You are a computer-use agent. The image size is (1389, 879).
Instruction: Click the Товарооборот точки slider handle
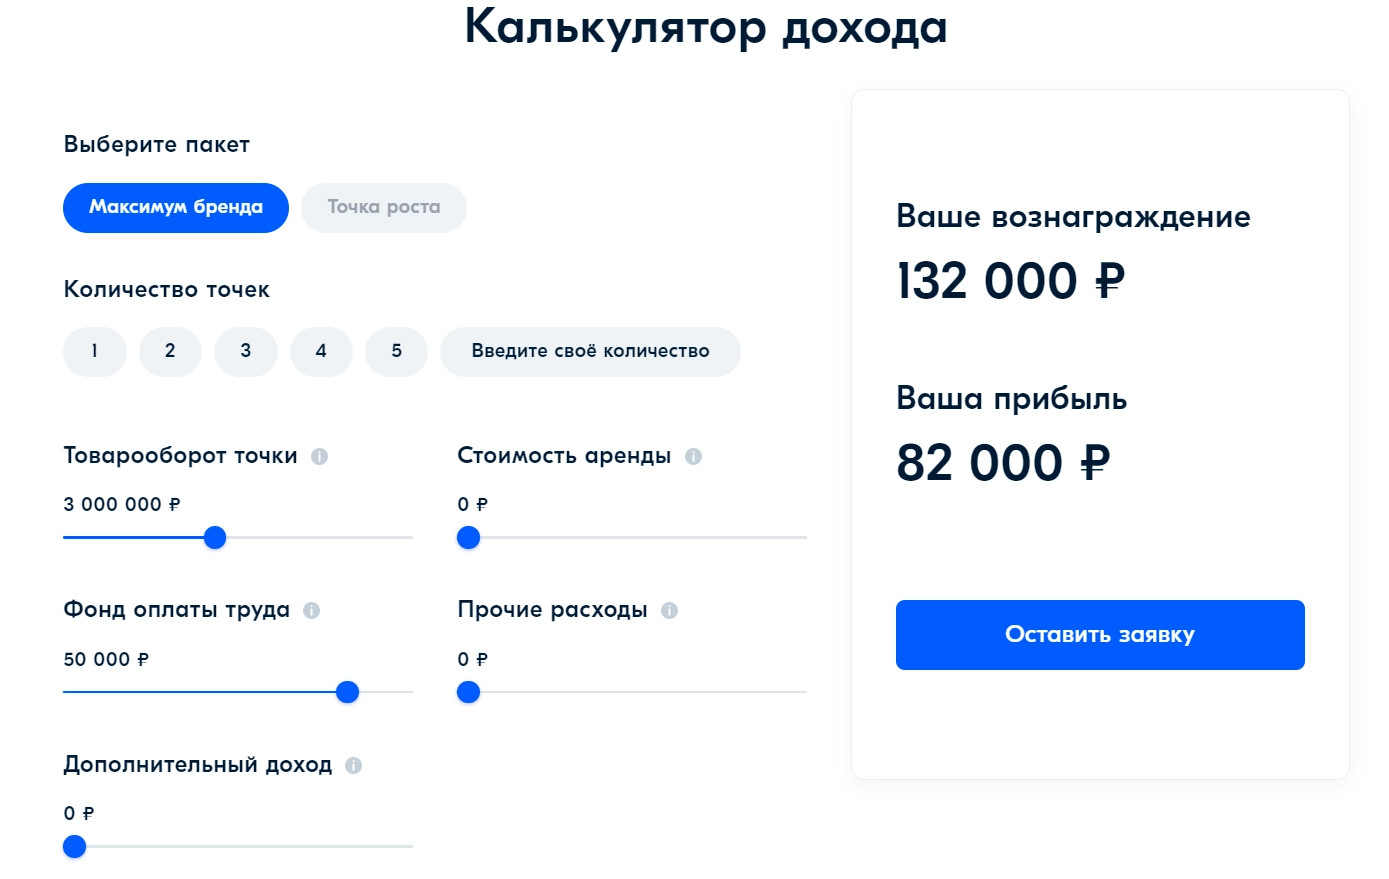pos(215,538)
